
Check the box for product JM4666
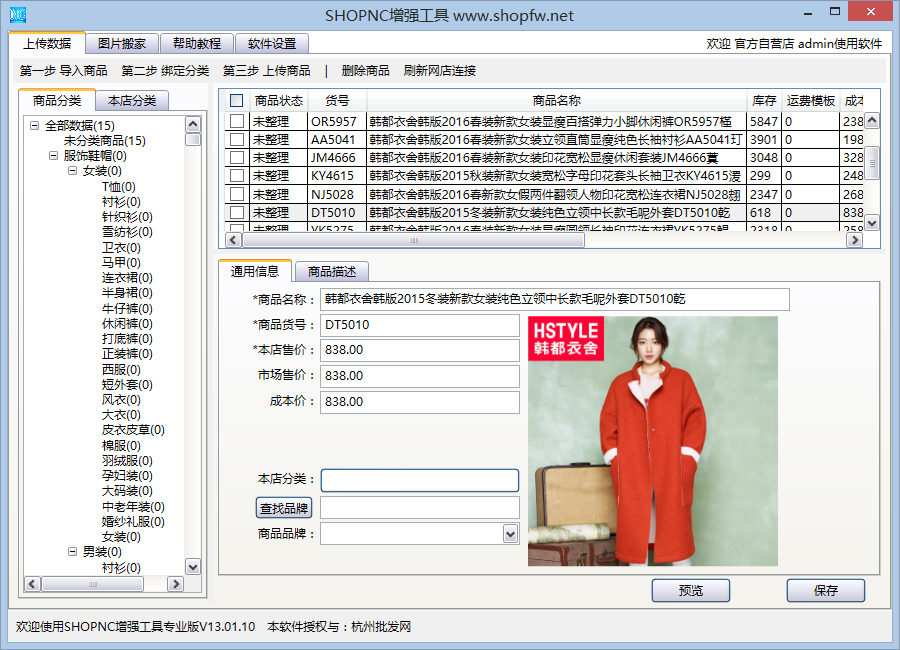[236, 157]
